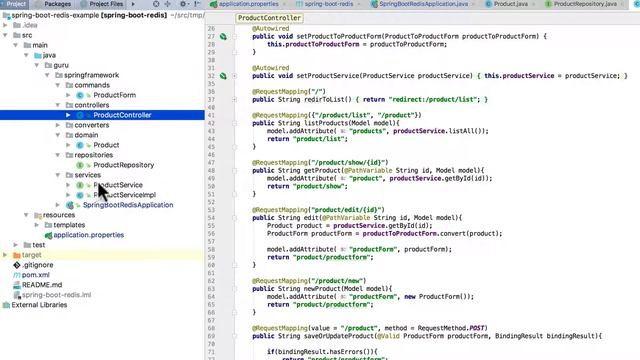Open the SpringBootRedisApplication.java editor tab
The height and width of the screenshot is (360, 640).
point(423,4)
